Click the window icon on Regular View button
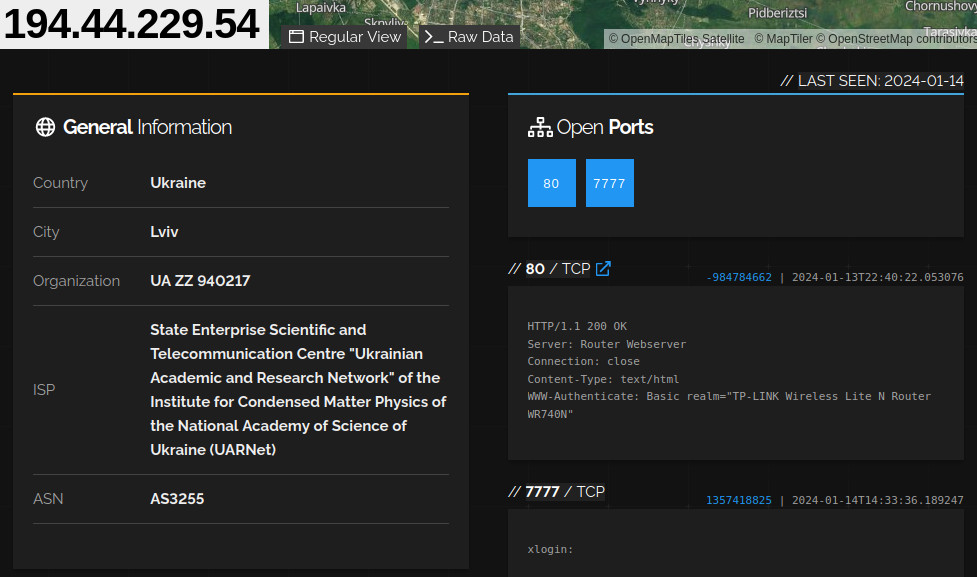The height and width of the screenshot is (577, 977). pyautogui.click(x=297, y=36)
